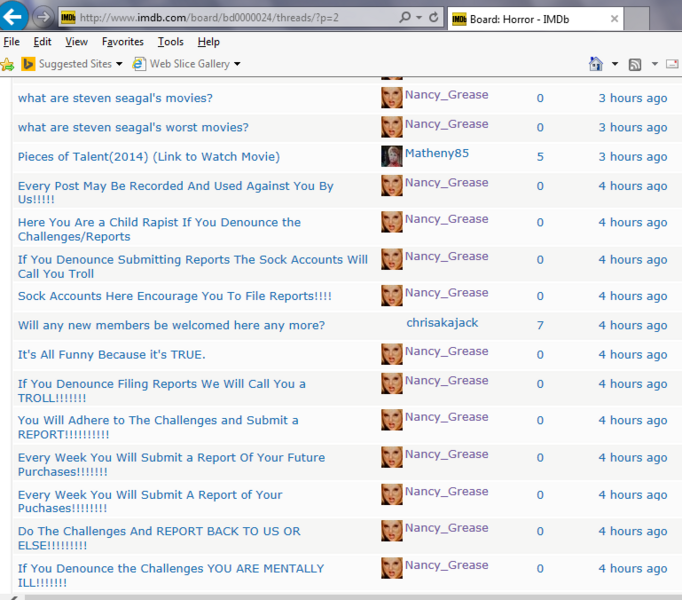Viewport: 682px width, 600px height.
Task: Click Matheny85's avatar thumbnail
Action: [392, 156]
